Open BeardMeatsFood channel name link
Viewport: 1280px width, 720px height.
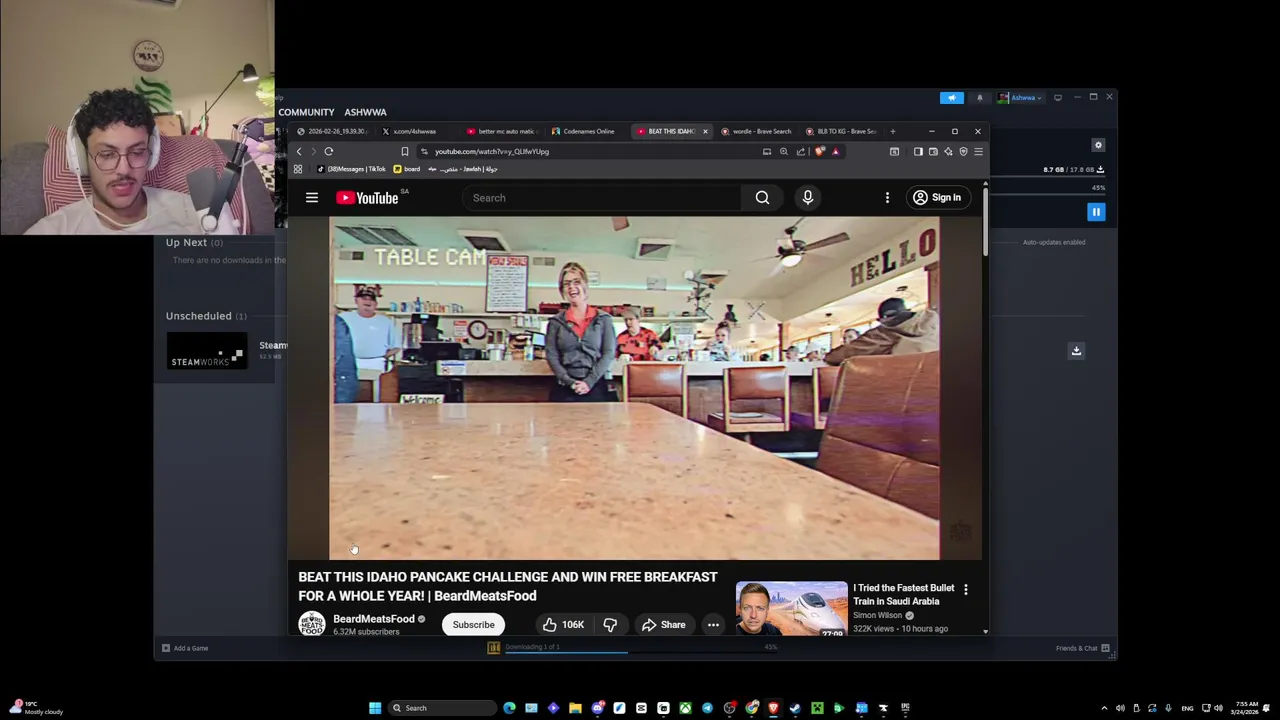click(x=373, y=619)
